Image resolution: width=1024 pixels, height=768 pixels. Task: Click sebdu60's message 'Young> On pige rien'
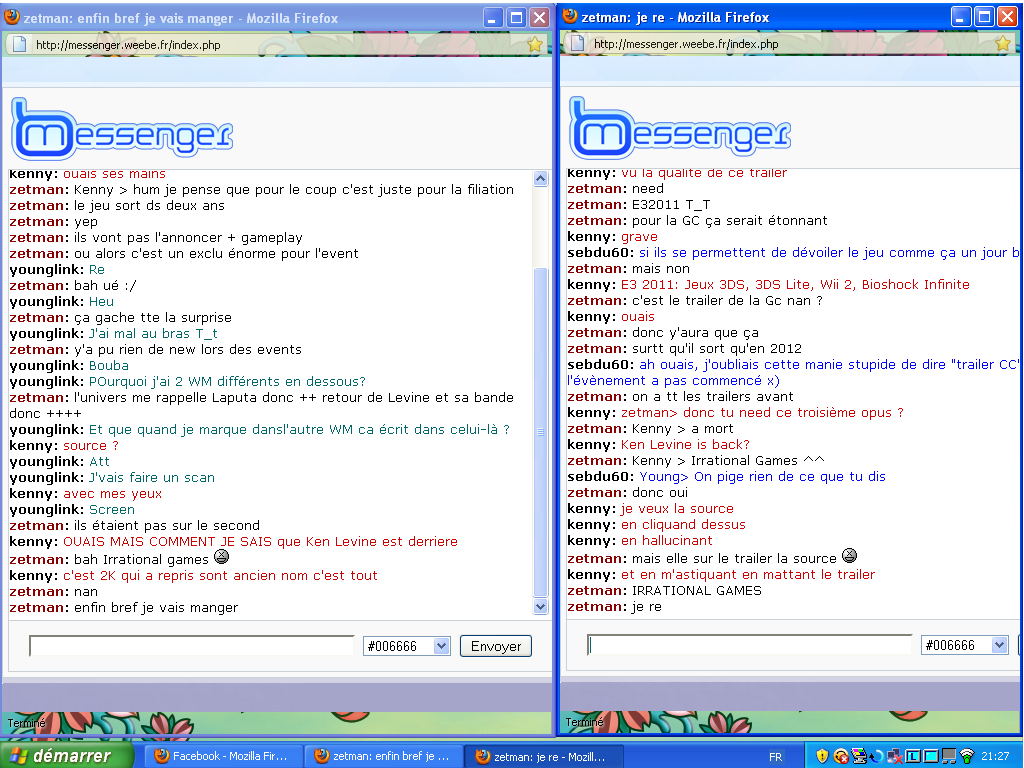pyautogui.click(x=762, y=476)
